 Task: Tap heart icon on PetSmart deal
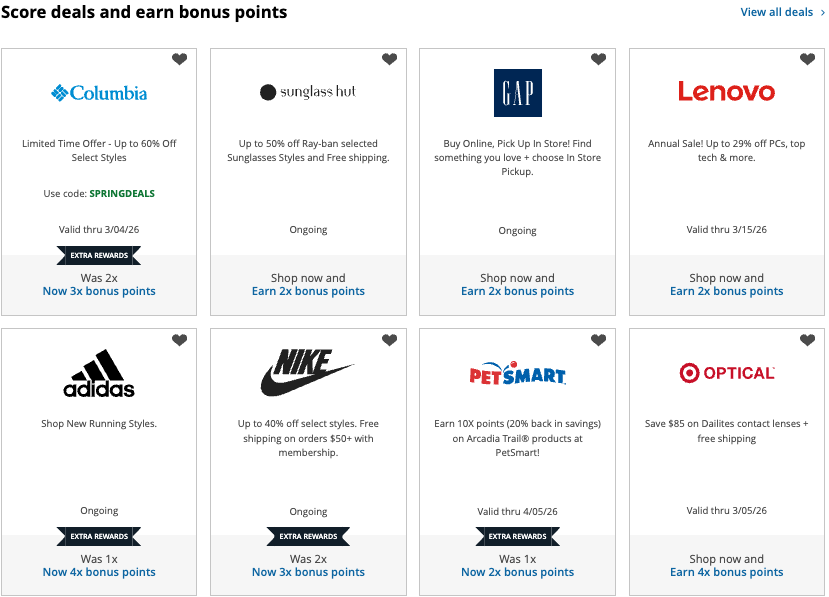[598, 341]
